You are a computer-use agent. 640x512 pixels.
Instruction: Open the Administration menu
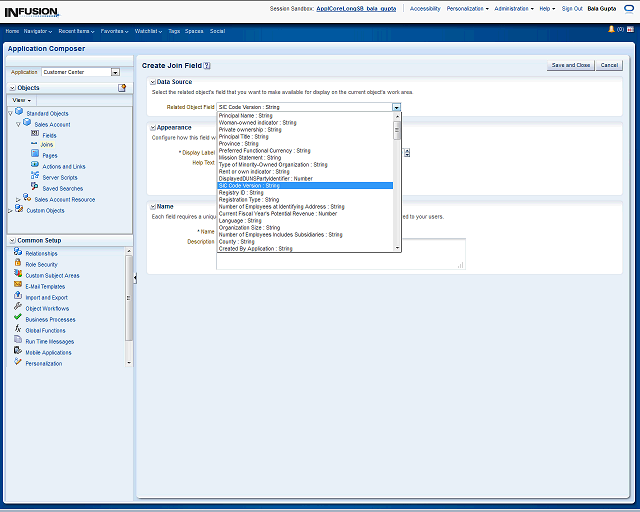pyautogui.click(x=514, y=8)
